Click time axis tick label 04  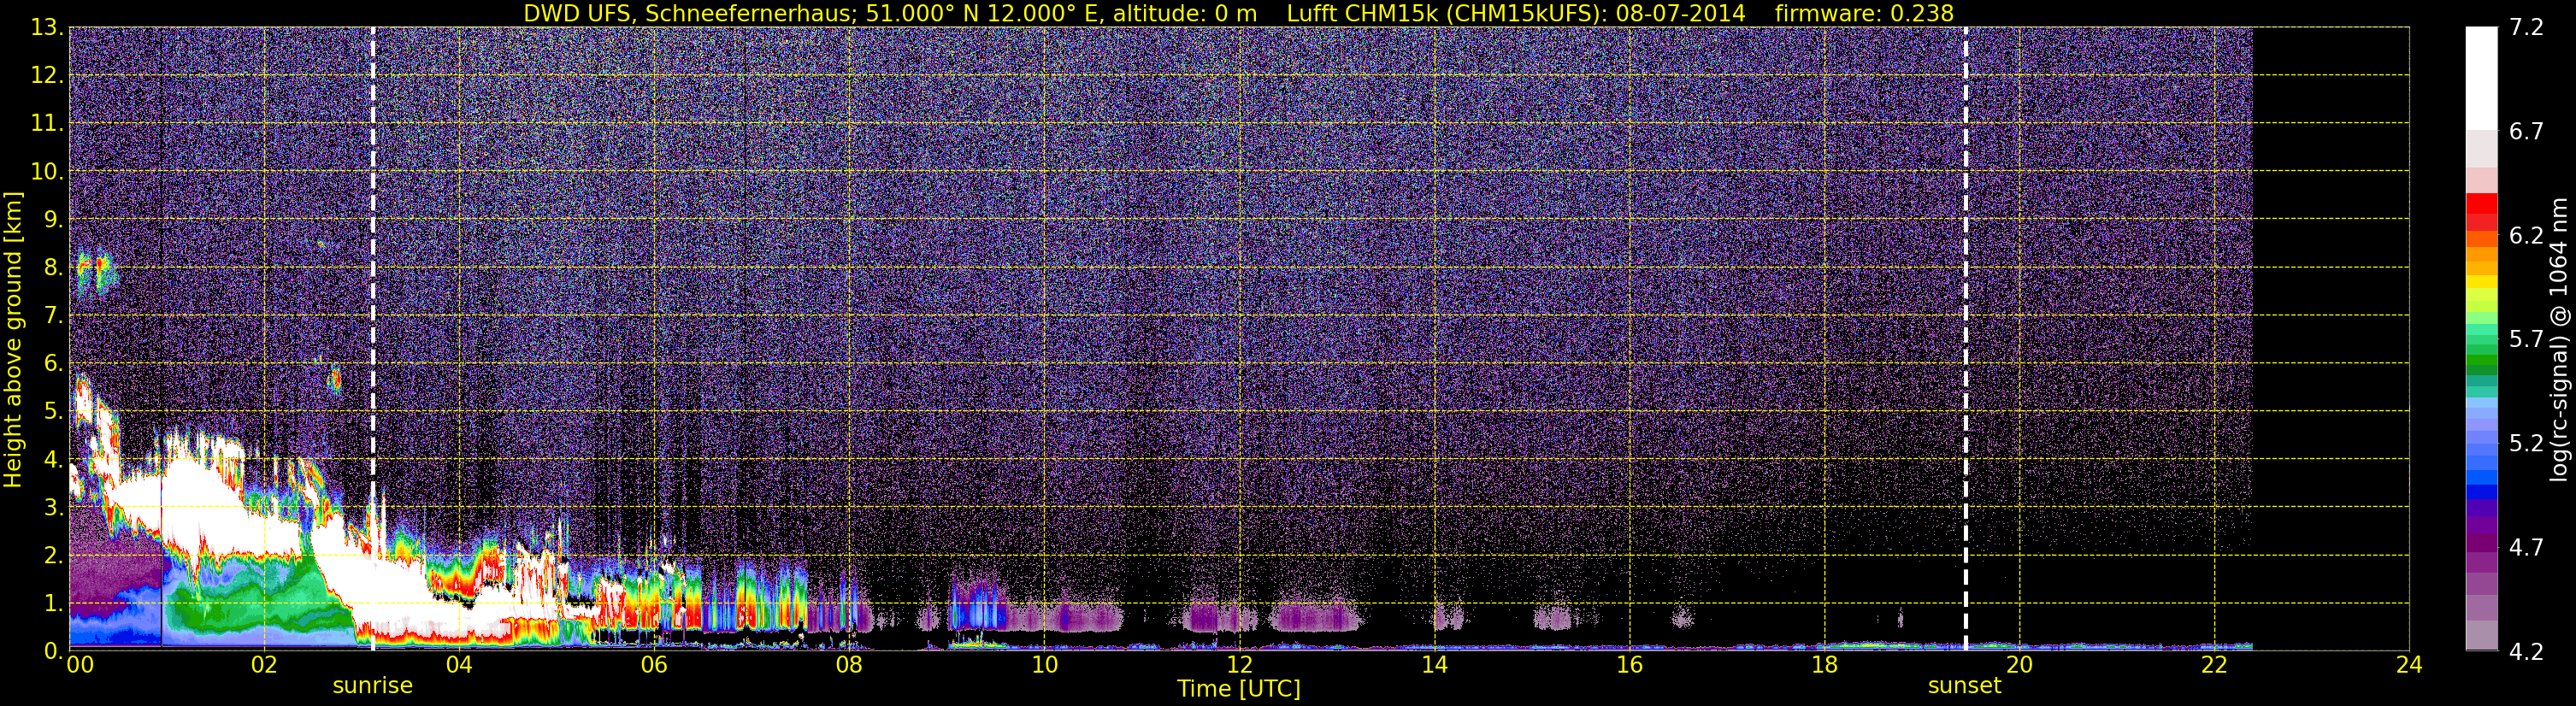tap(459, 665)
